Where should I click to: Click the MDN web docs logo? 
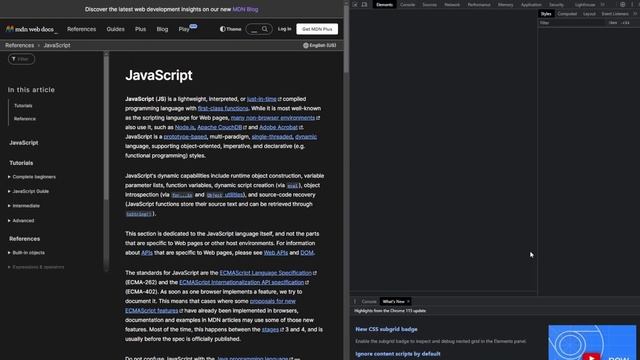click(x=30, y=29)
